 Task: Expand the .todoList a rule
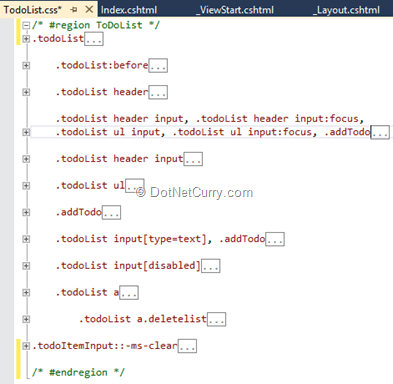point(26,292)
